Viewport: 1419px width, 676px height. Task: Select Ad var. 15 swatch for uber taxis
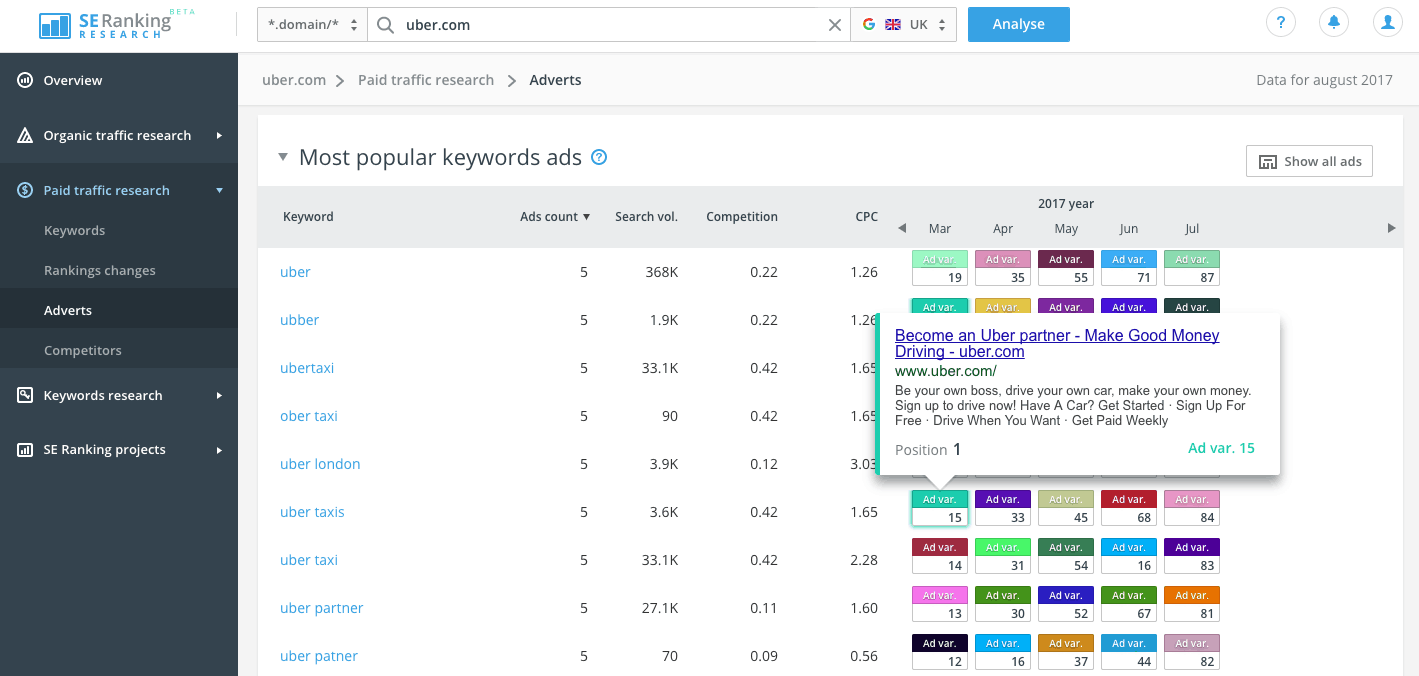point(940,508)
